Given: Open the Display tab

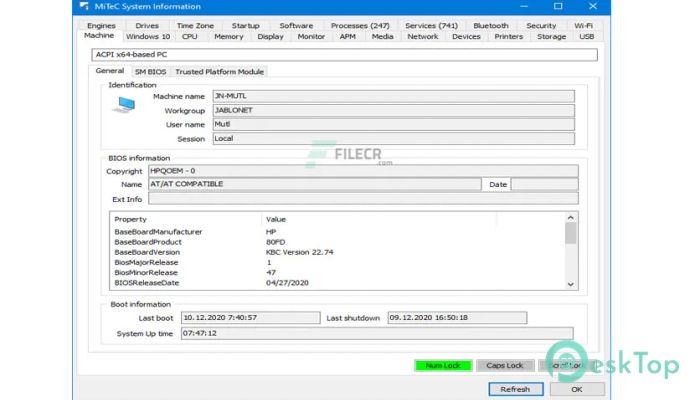Looking at the screenshot, I should click(x=270, y=37).
